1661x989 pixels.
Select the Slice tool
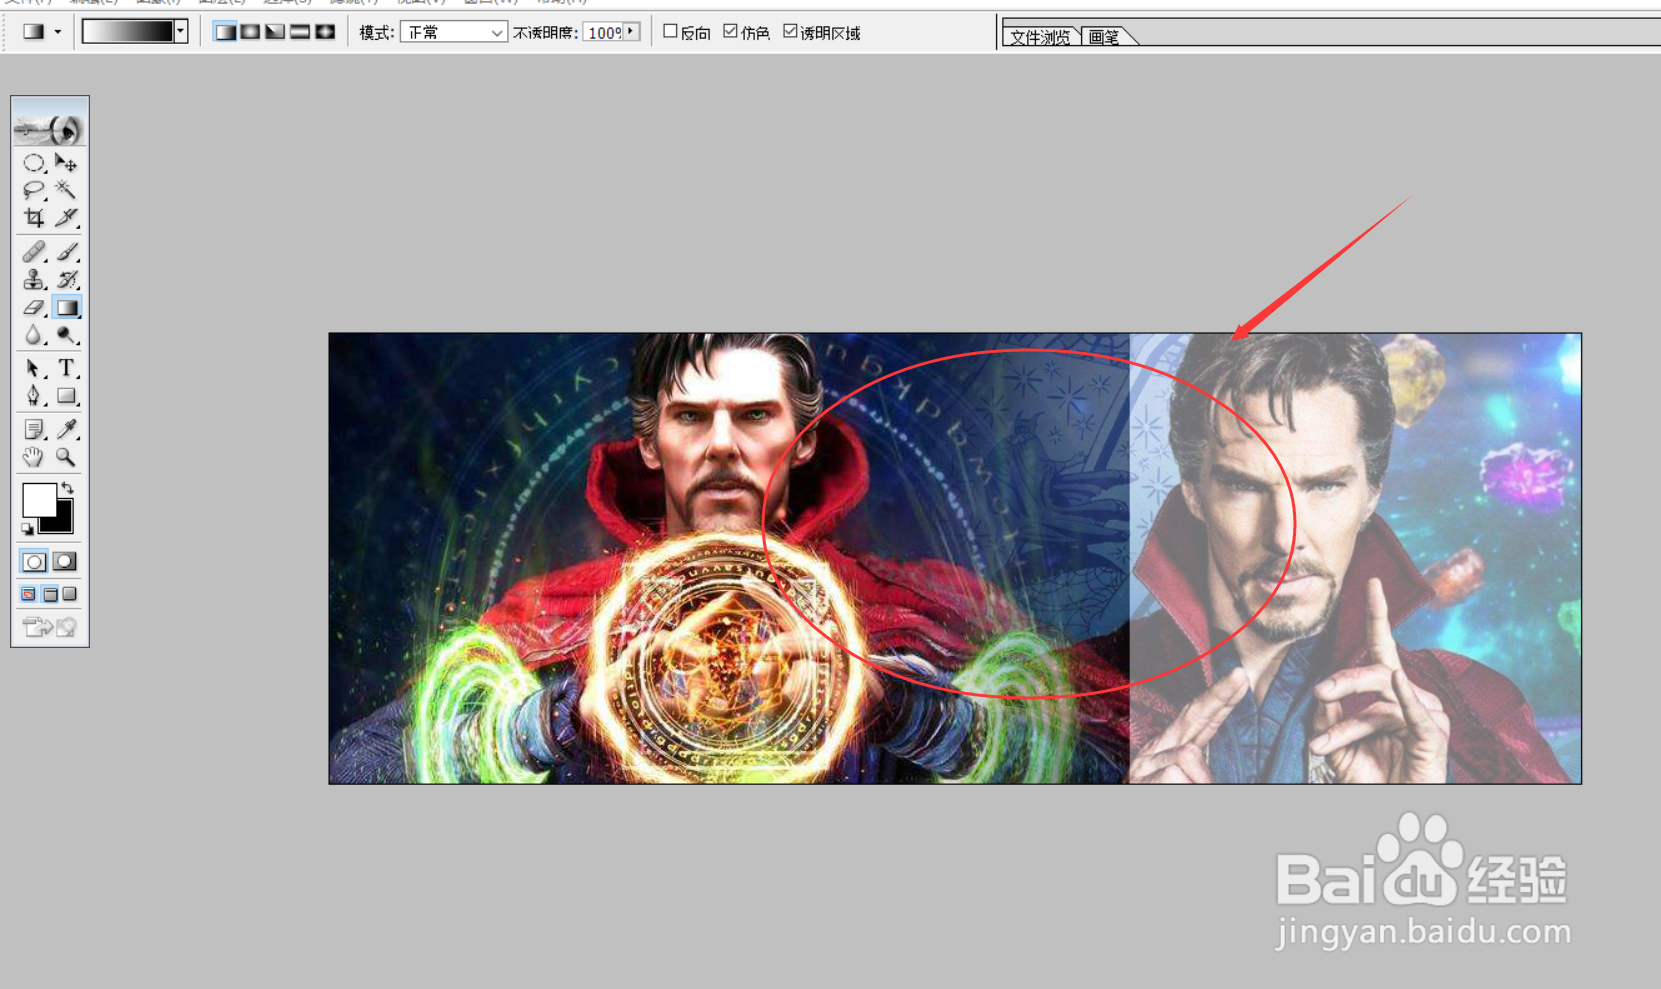66,216
